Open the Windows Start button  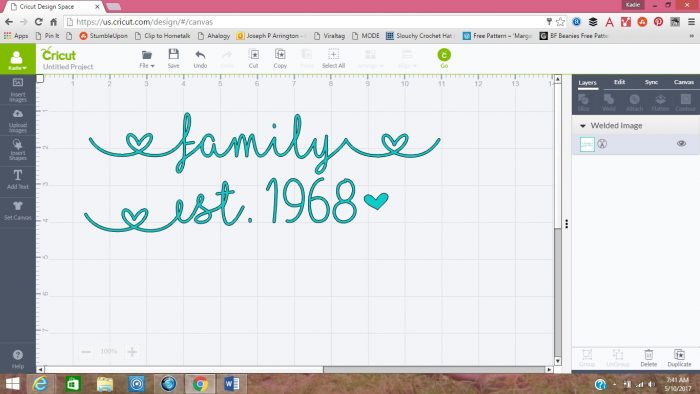[x=12, y=384]
